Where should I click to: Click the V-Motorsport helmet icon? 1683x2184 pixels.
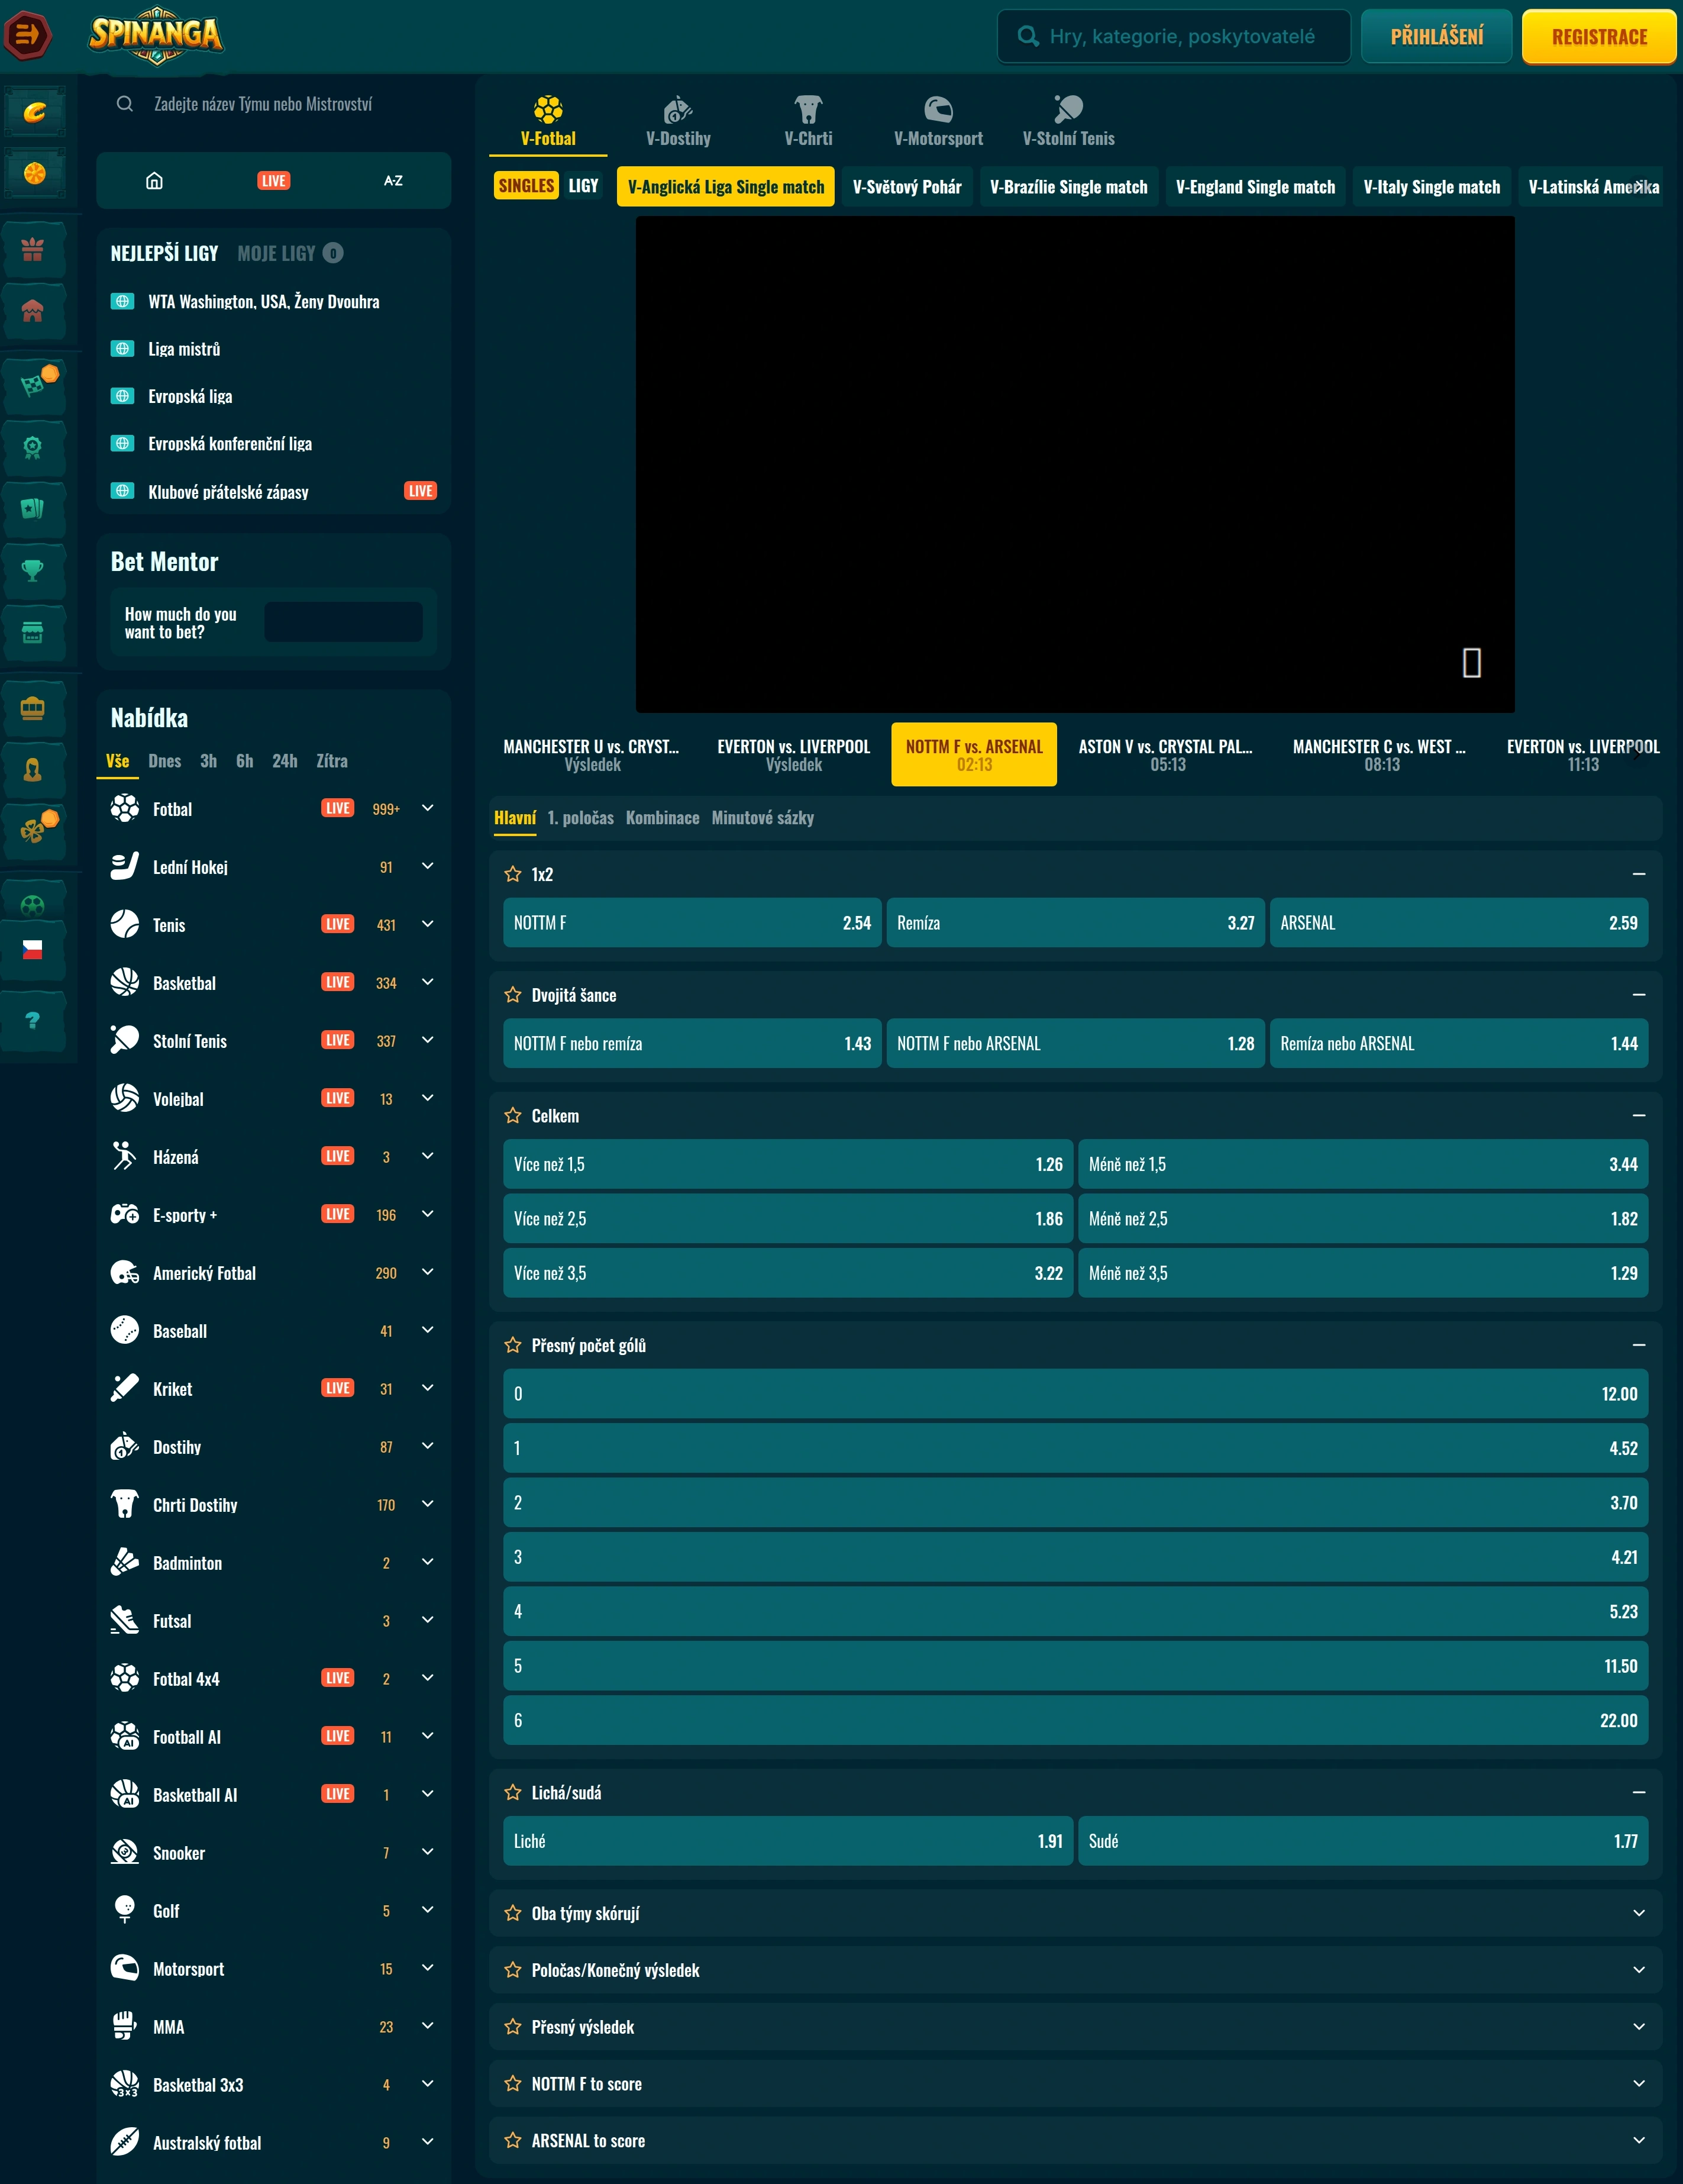coord(938,109)
